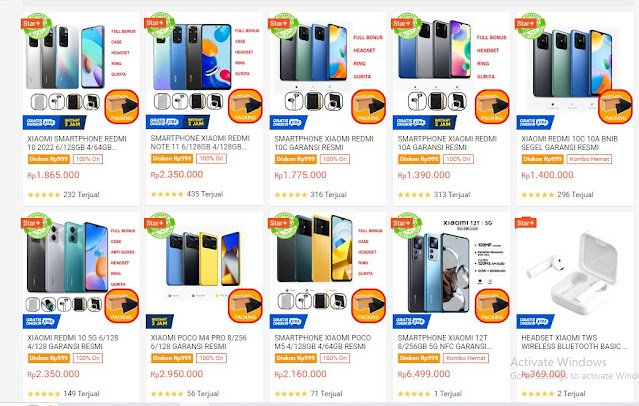Click the Instant 2 Jam badge on Poco M4 Pro

click(159, 321)
